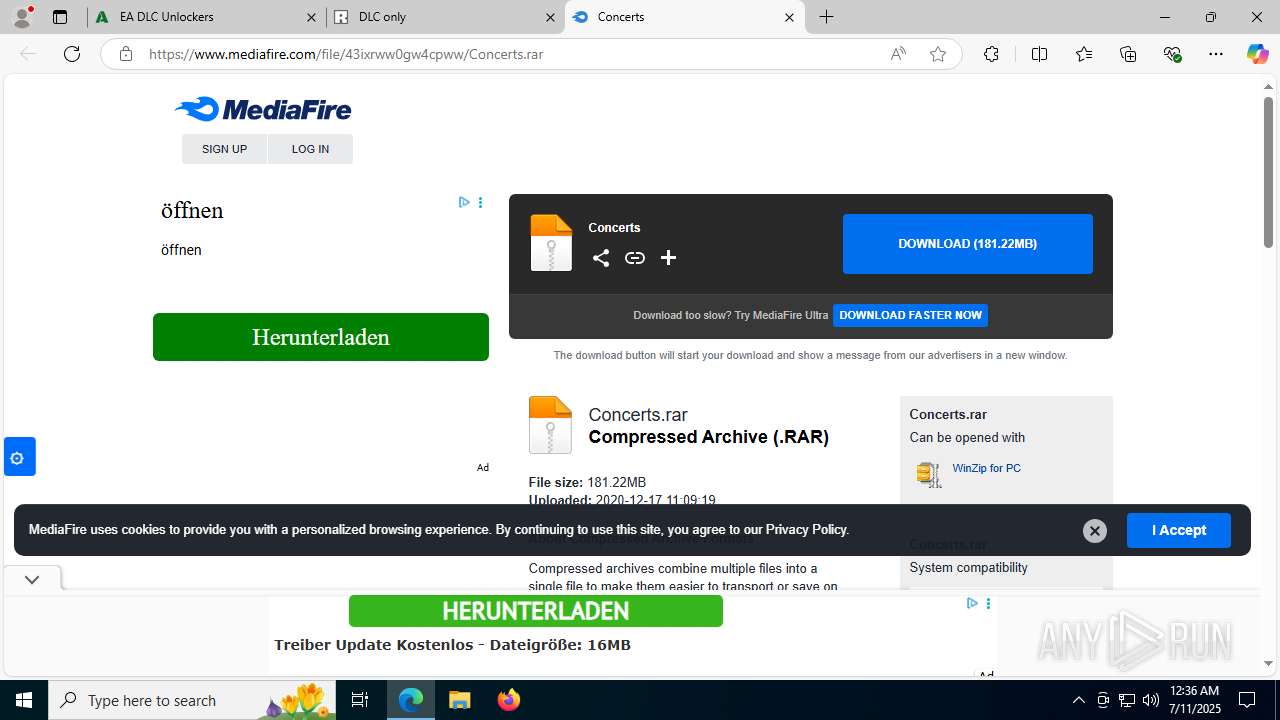Open File Explorer from taskbar
The width and height of the screenshot is (1280, 720).
[x=459, y=700]
